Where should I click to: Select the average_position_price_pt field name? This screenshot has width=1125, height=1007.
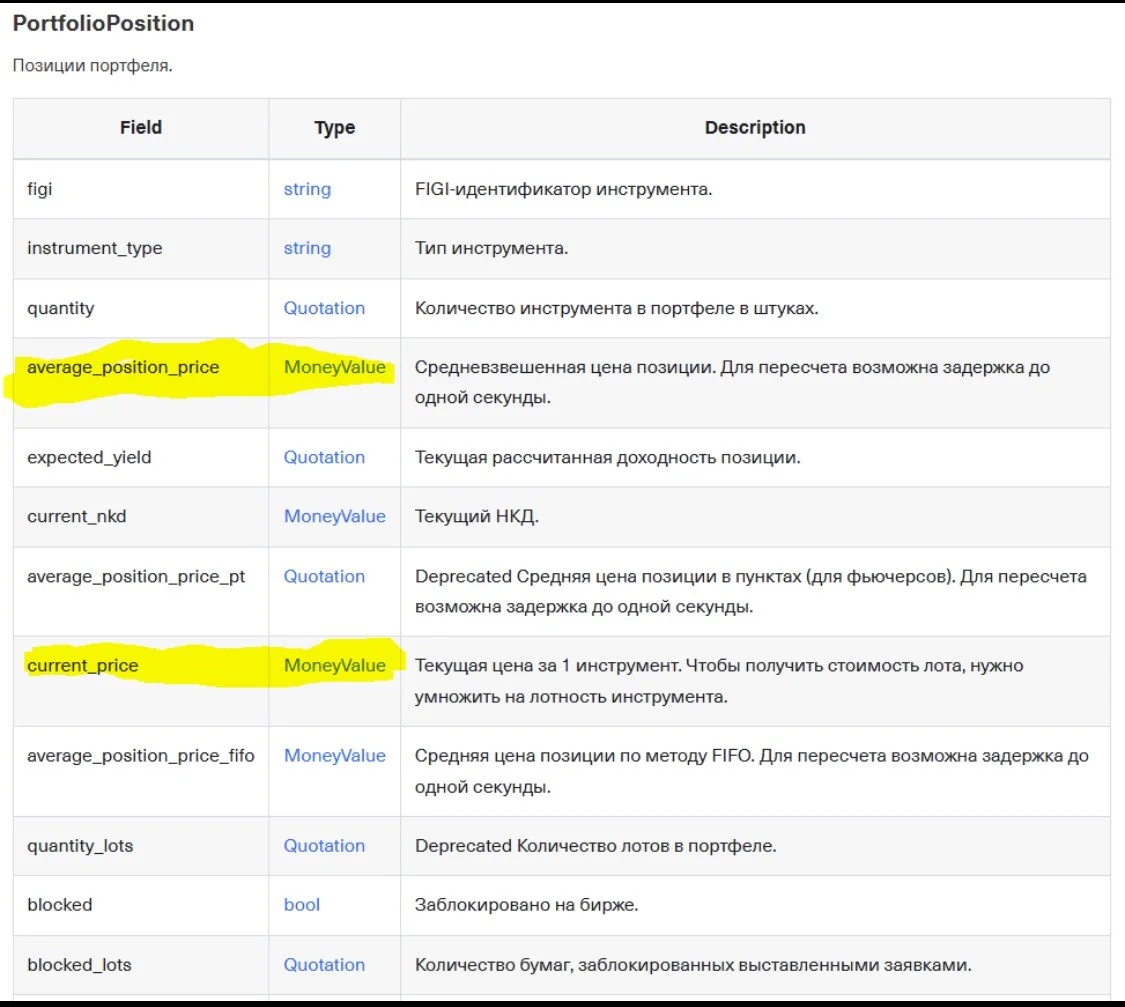pyautogui.click(x=136, y=577)
